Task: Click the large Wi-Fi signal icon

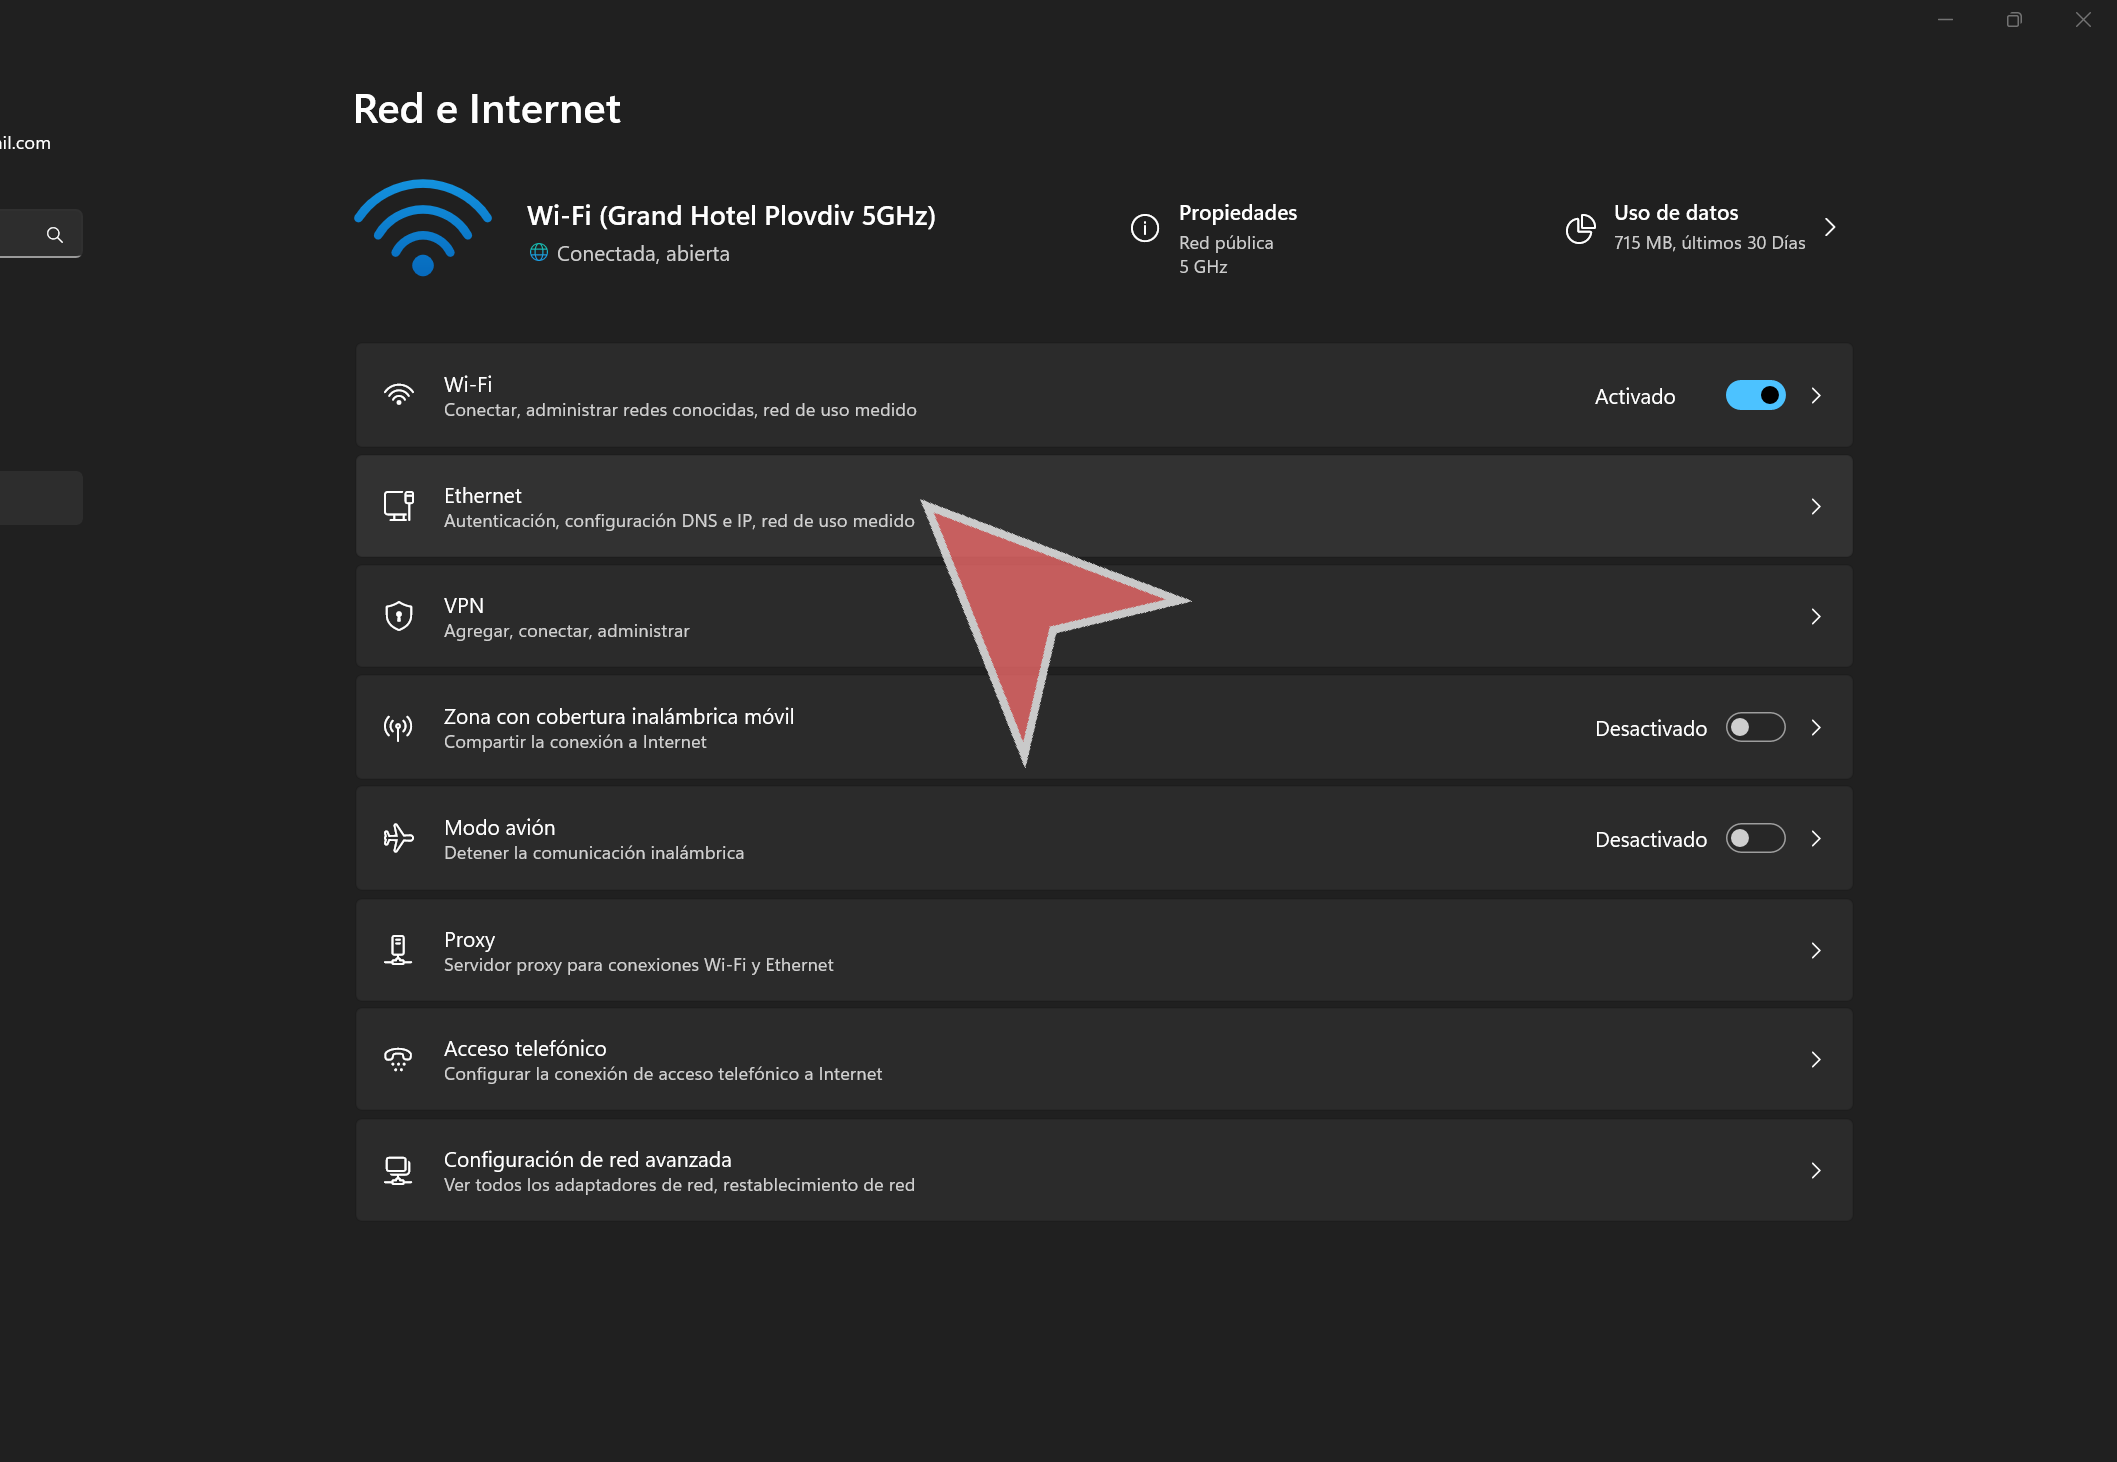Action: coord(423,229)
